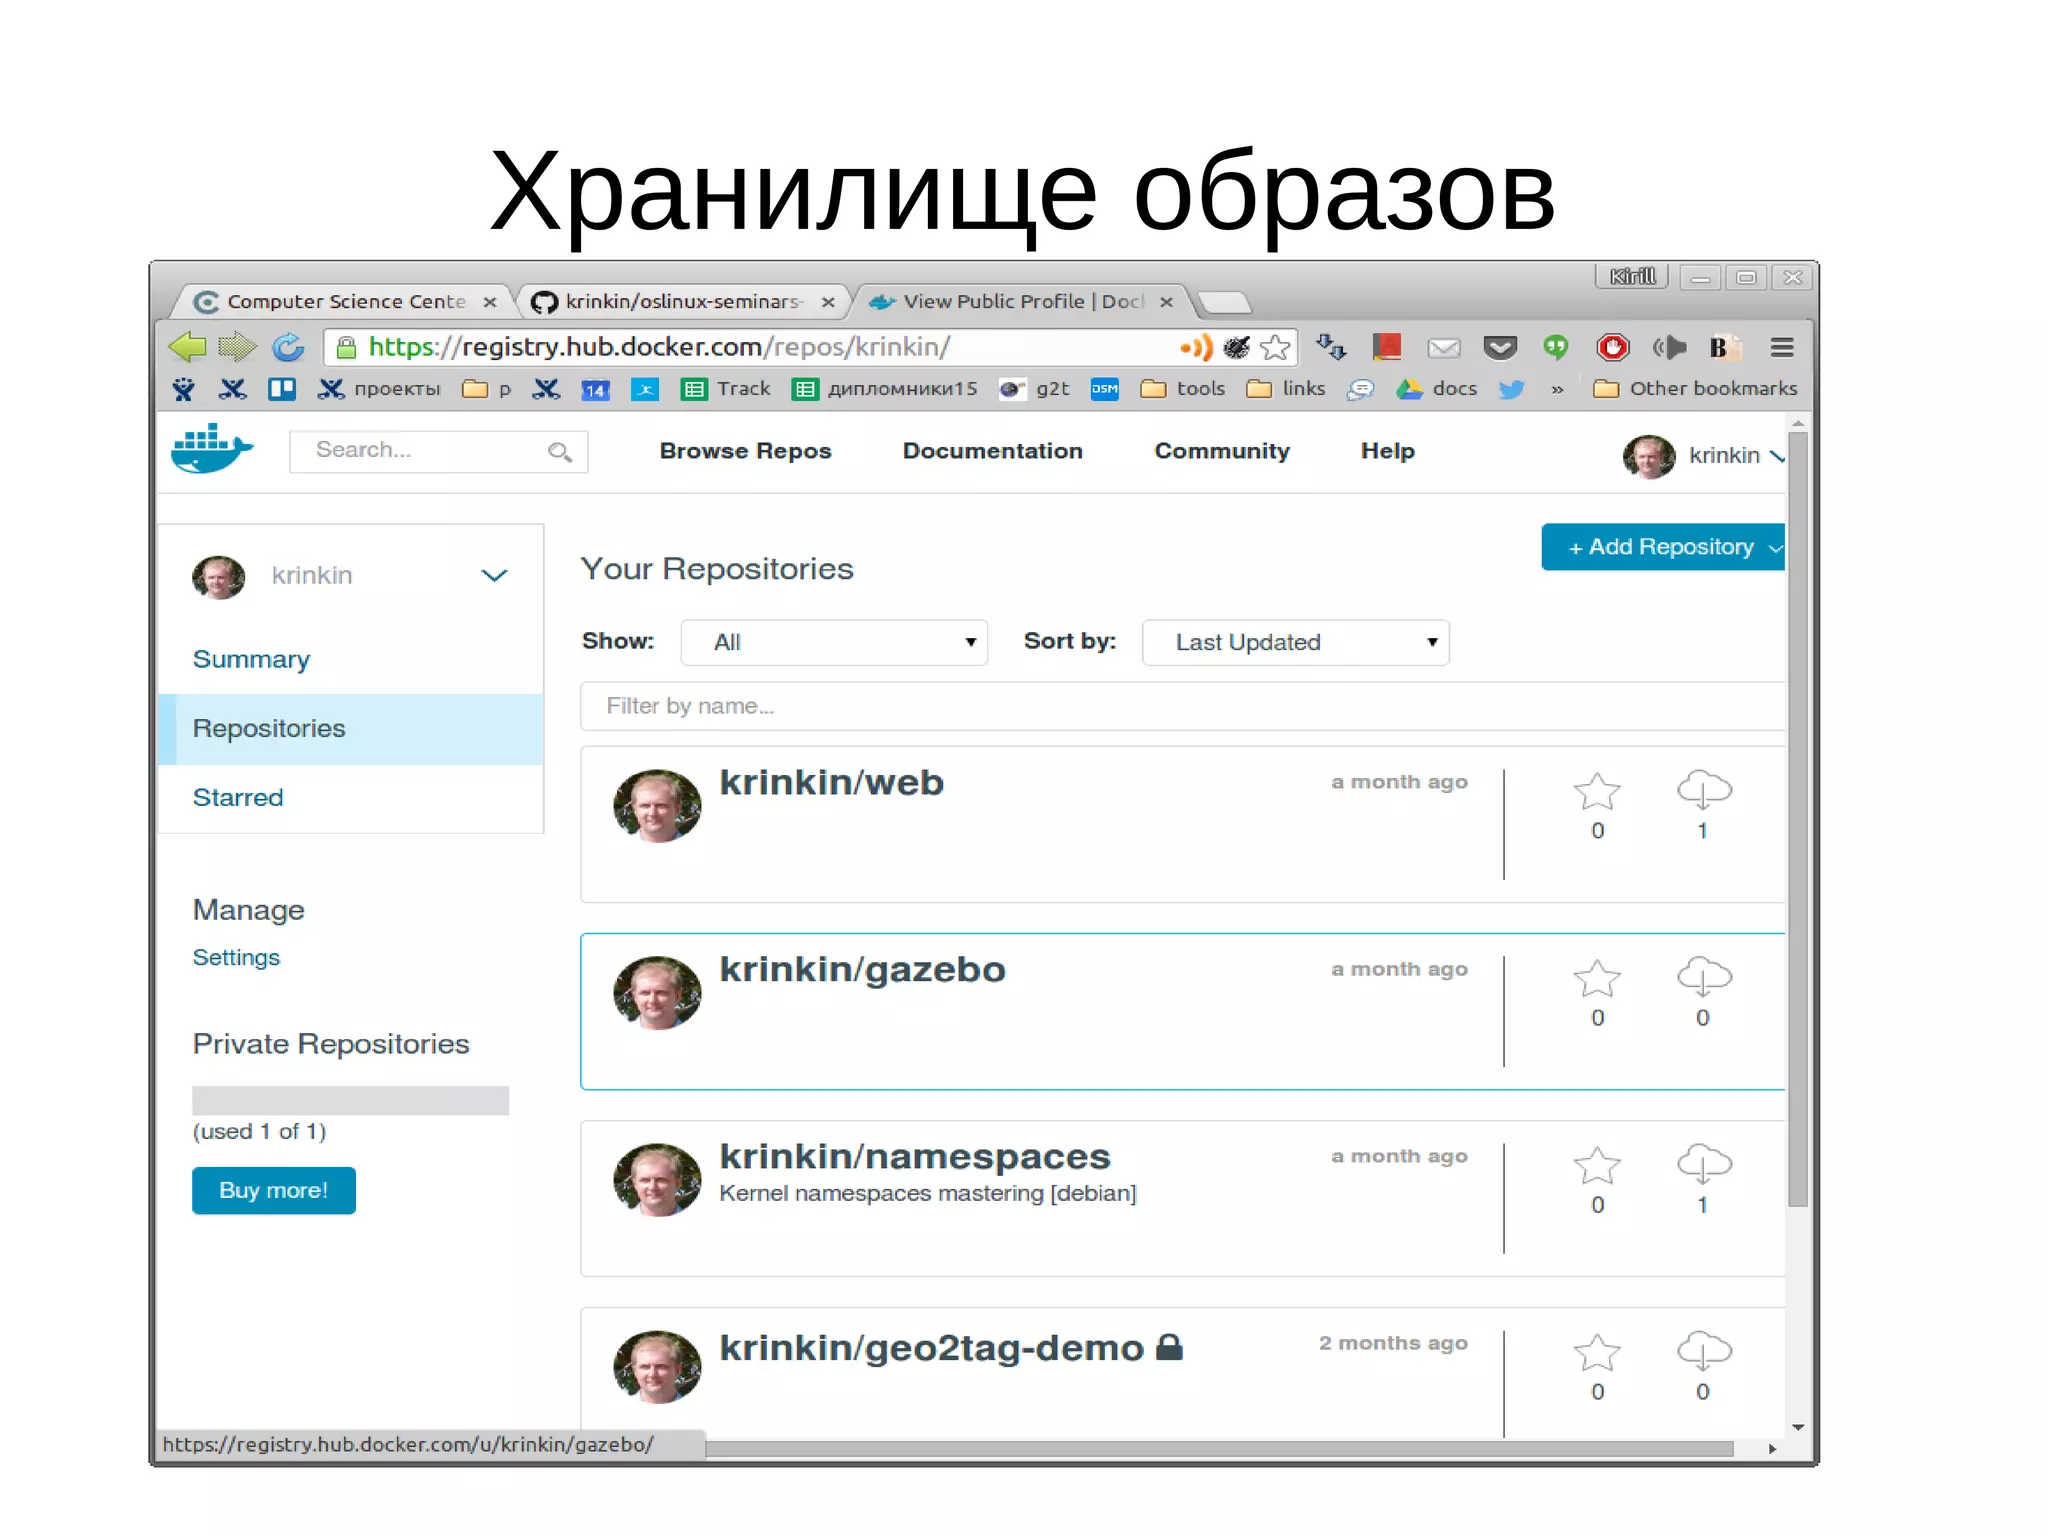Viewport: 2048px width, 1535px height.
Task: Reload the page with refresh icon
Action: 288,347
